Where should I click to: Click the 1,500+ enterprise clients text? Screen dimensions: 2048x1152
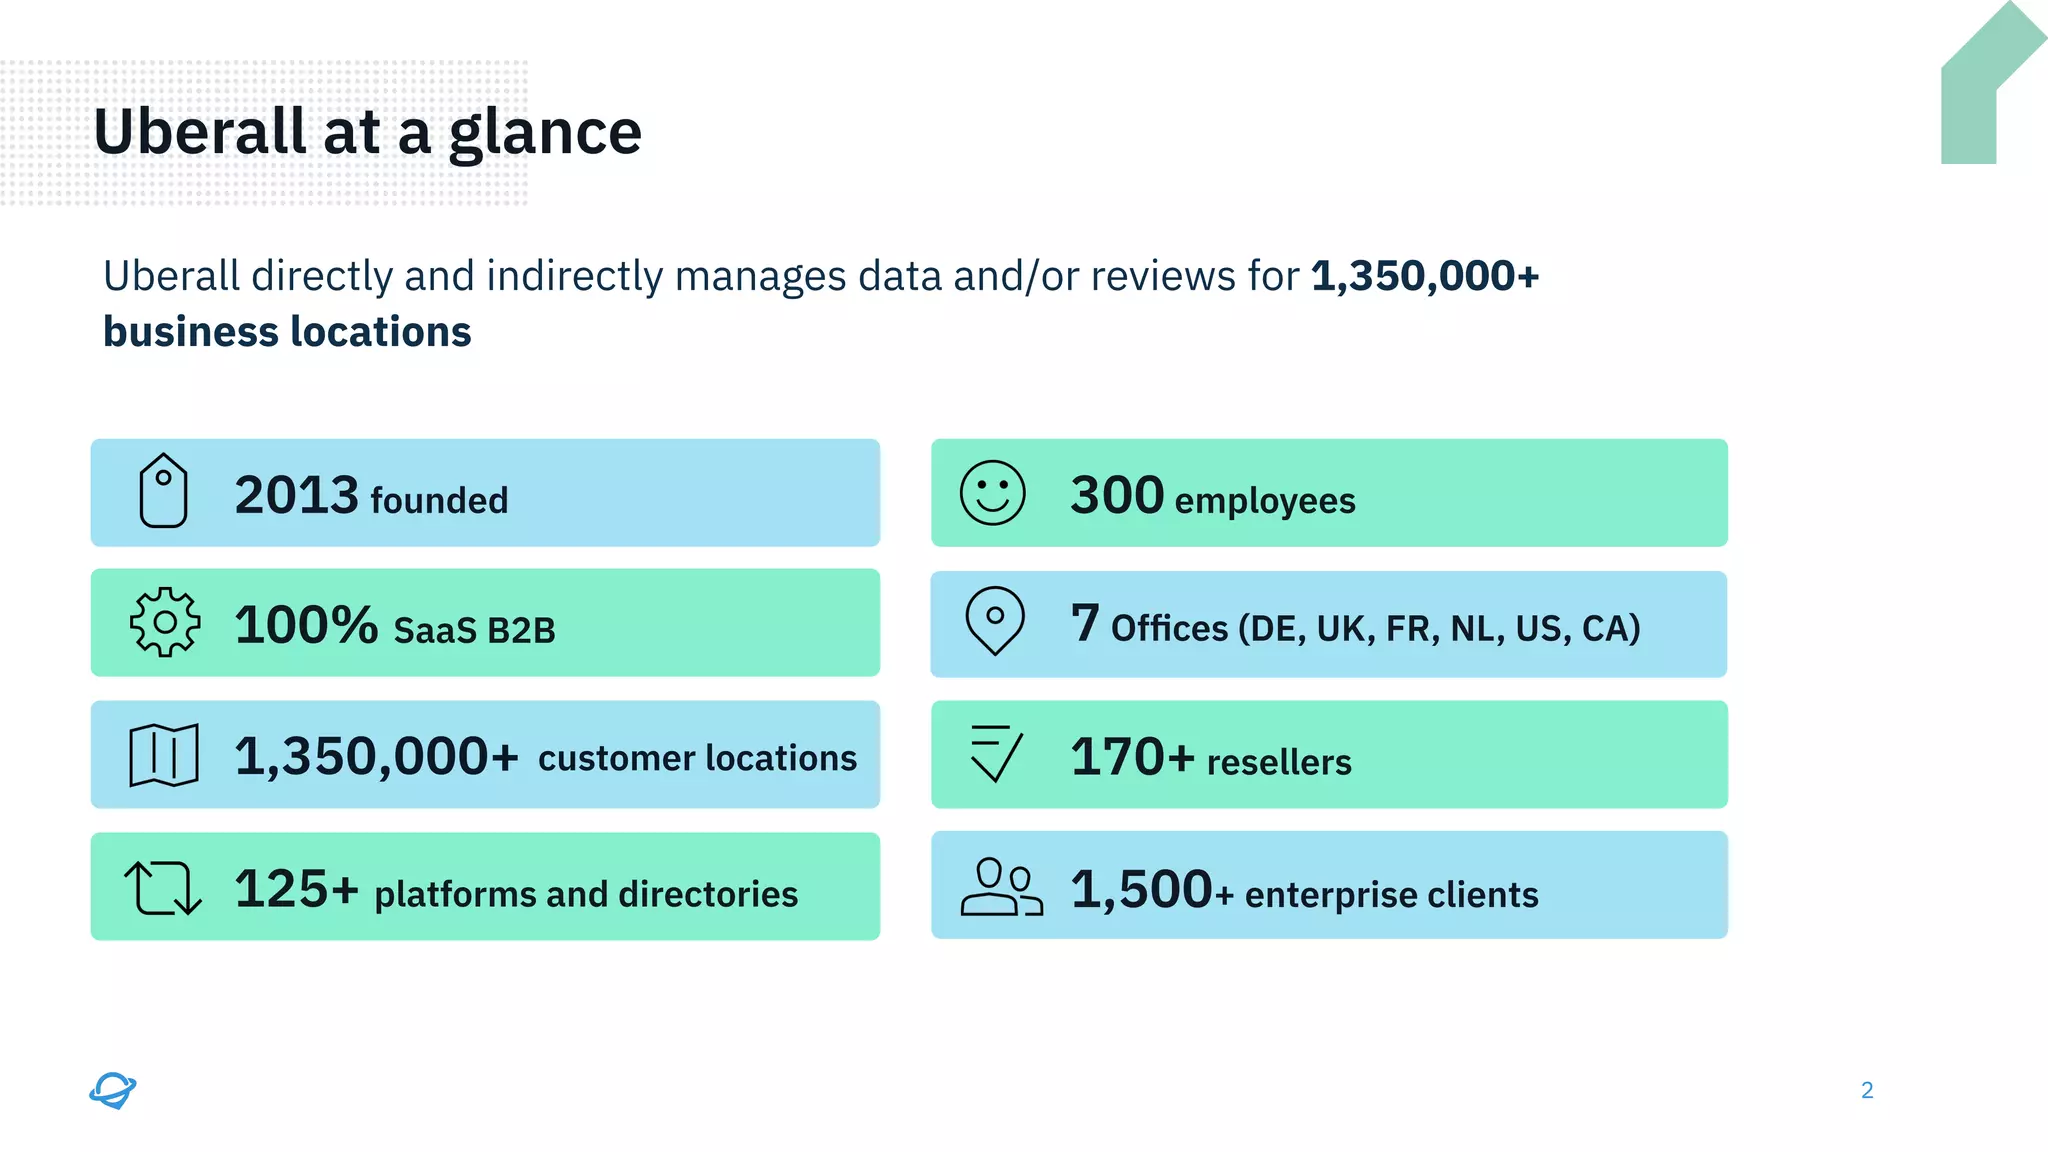[x=1304, y=890]
